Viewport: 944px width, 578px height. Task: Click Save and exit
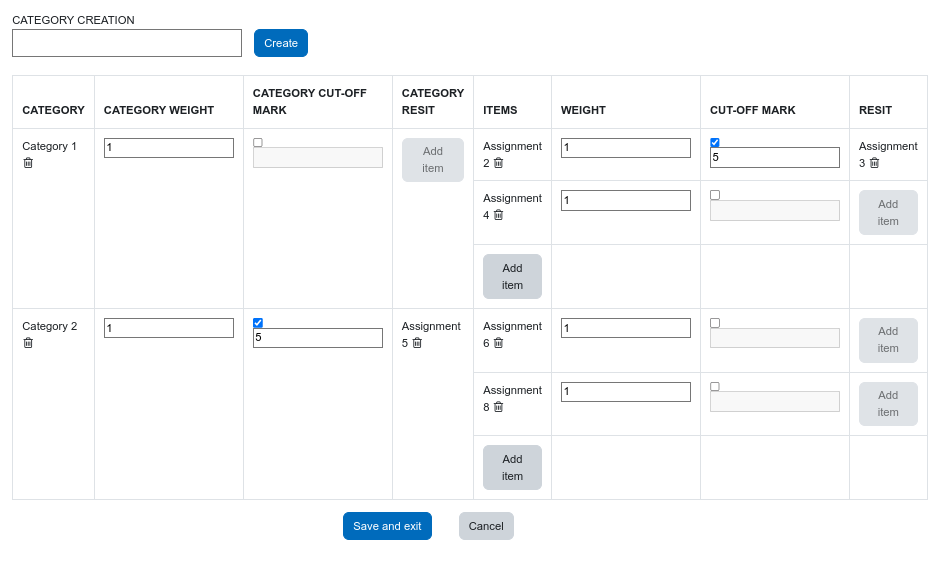(387, 526)
